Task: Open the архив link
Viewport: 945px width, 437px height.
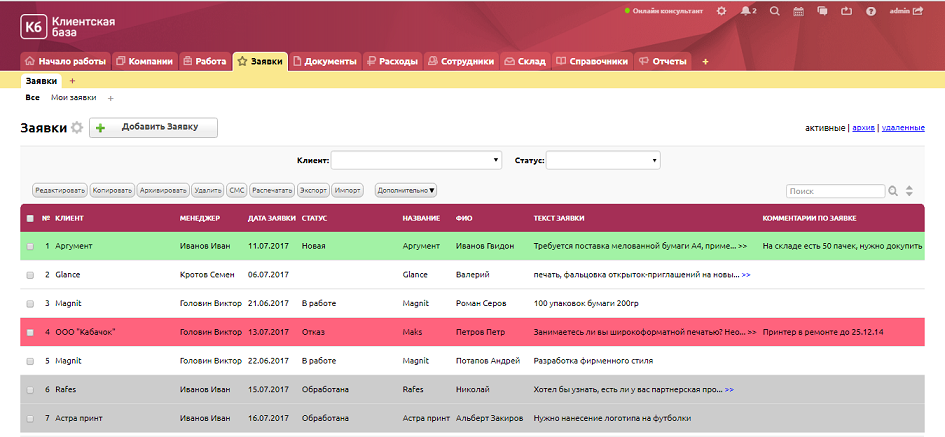Action: [863, 128]
